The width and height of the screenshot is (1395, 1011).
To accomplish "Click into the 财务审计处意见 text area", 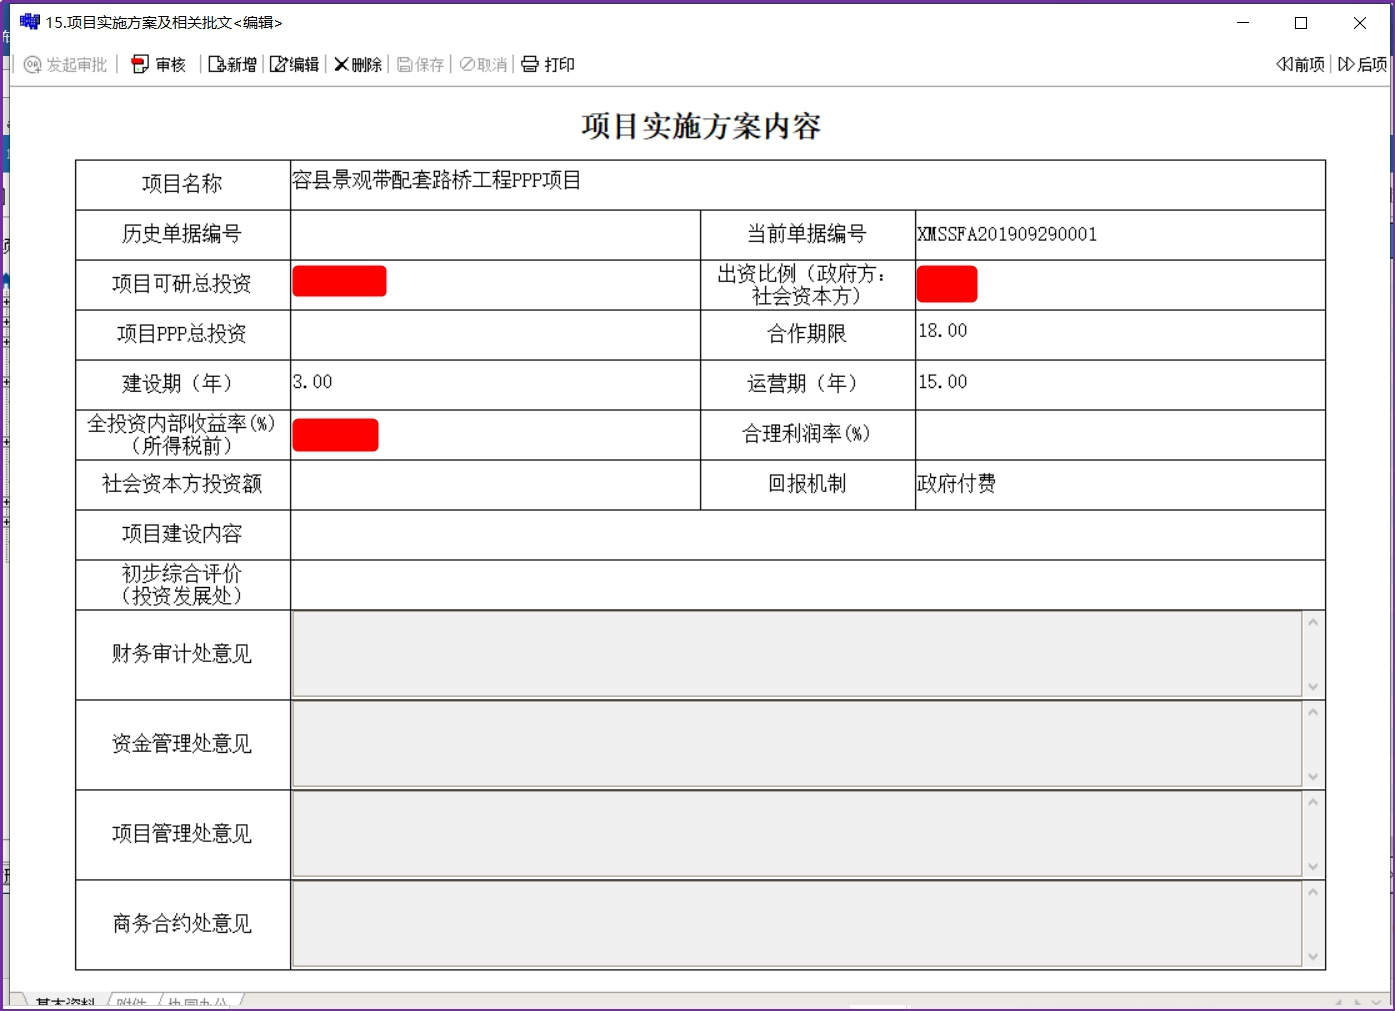I will tap(796, 654).
